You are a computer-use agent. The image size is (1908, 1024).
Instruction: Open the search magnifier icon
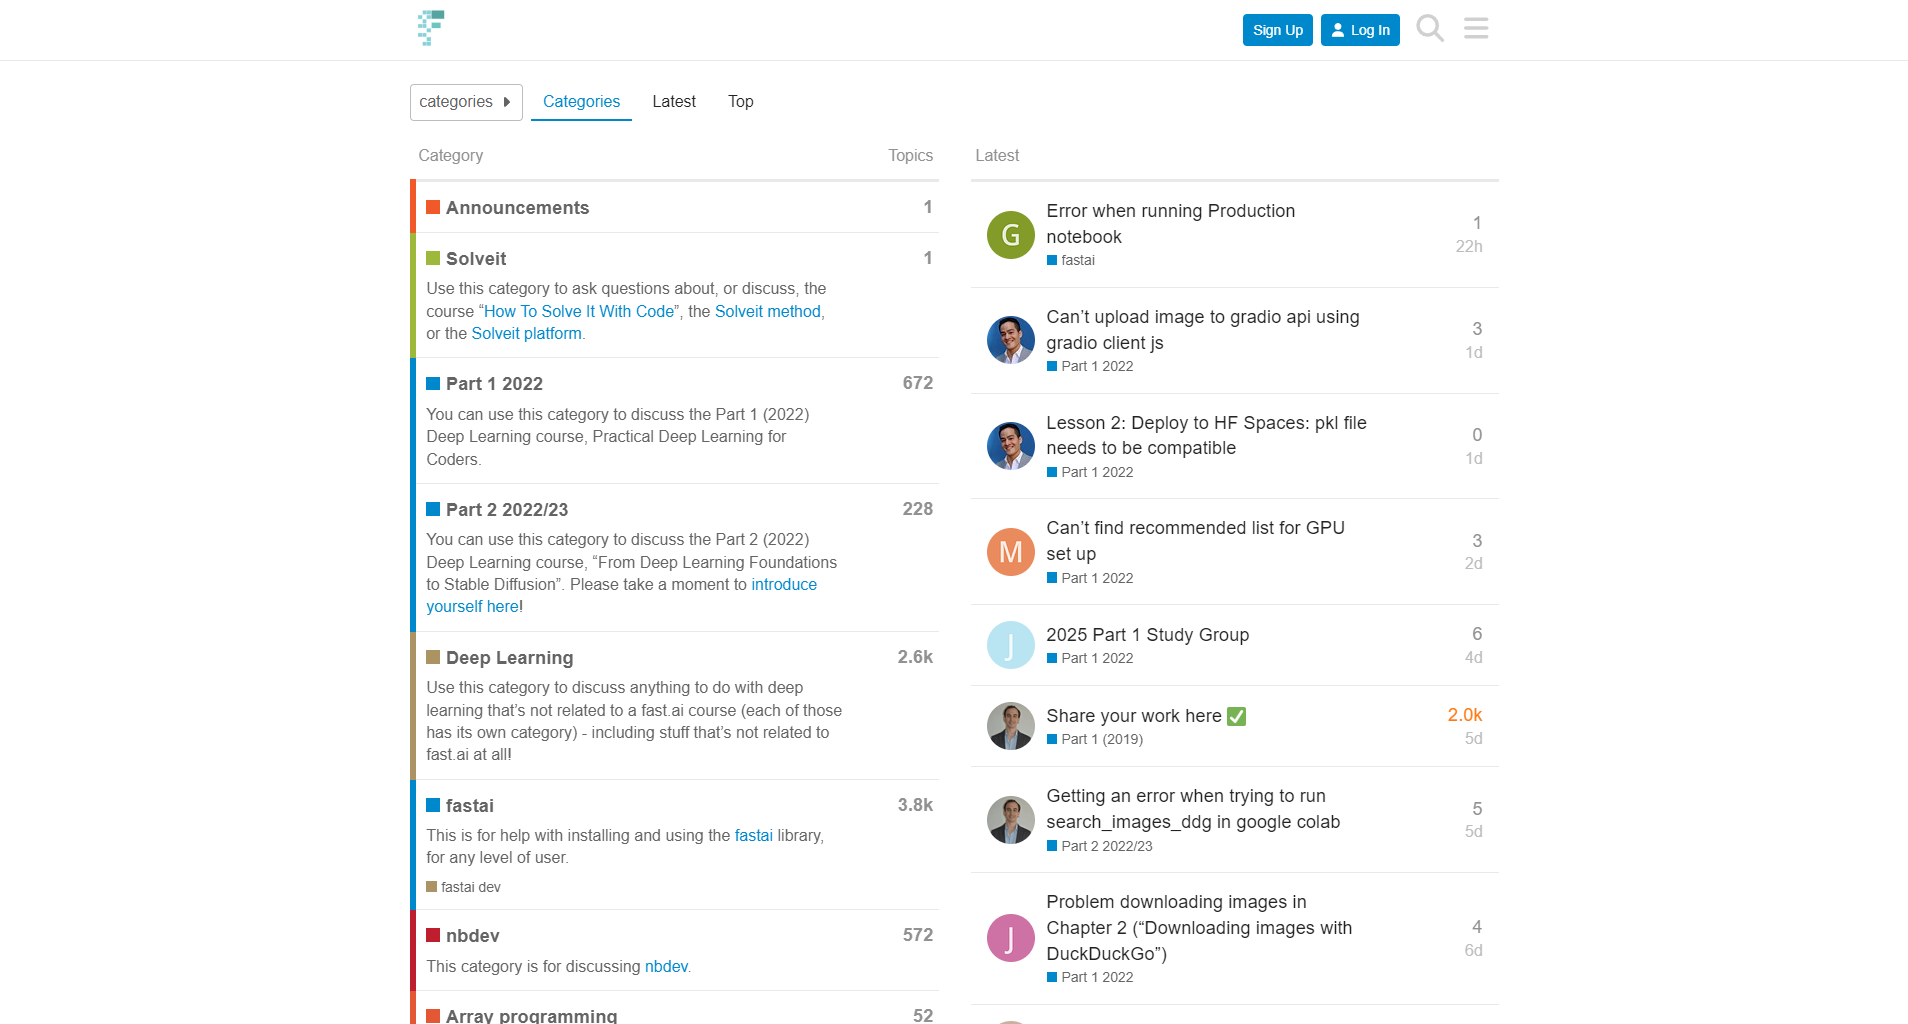tap(1430, 29)
